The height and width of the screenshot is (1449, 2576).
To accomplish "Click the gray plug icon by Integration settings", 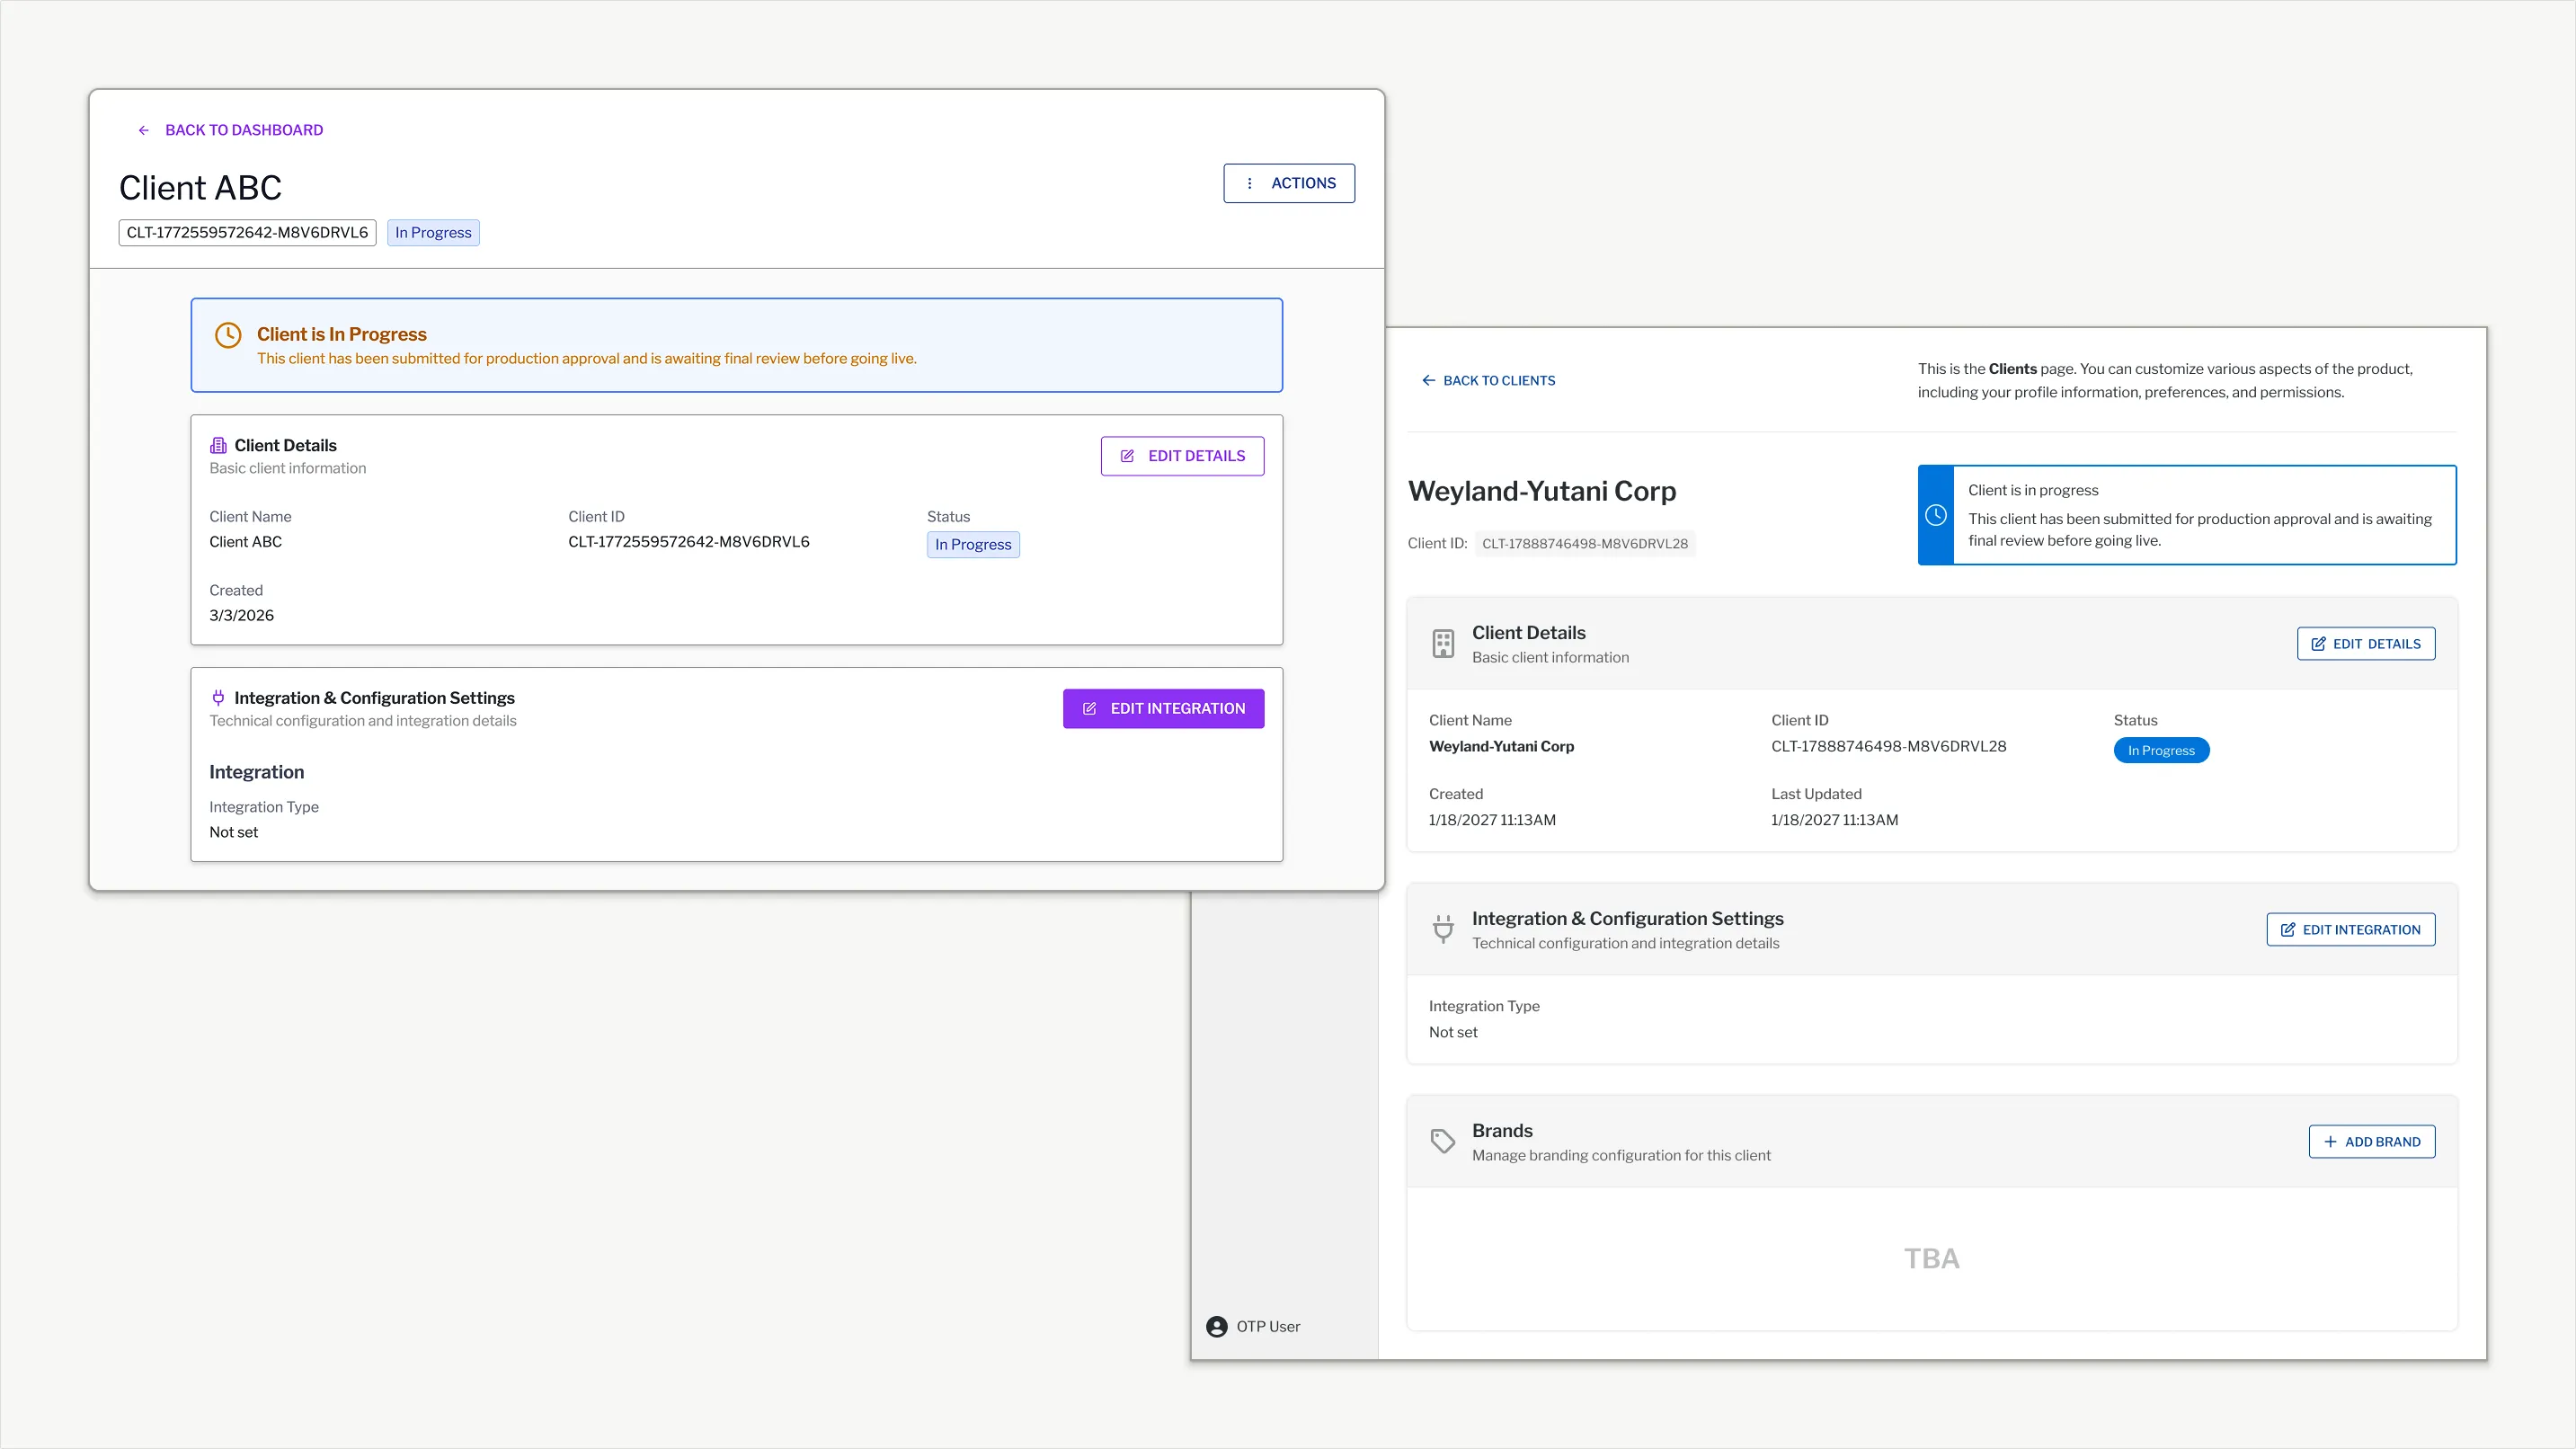I will click(1443, 929).
